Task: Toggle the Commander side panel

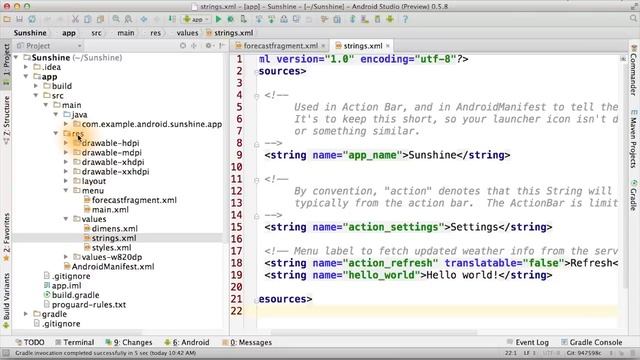Action: pos(633,69)
